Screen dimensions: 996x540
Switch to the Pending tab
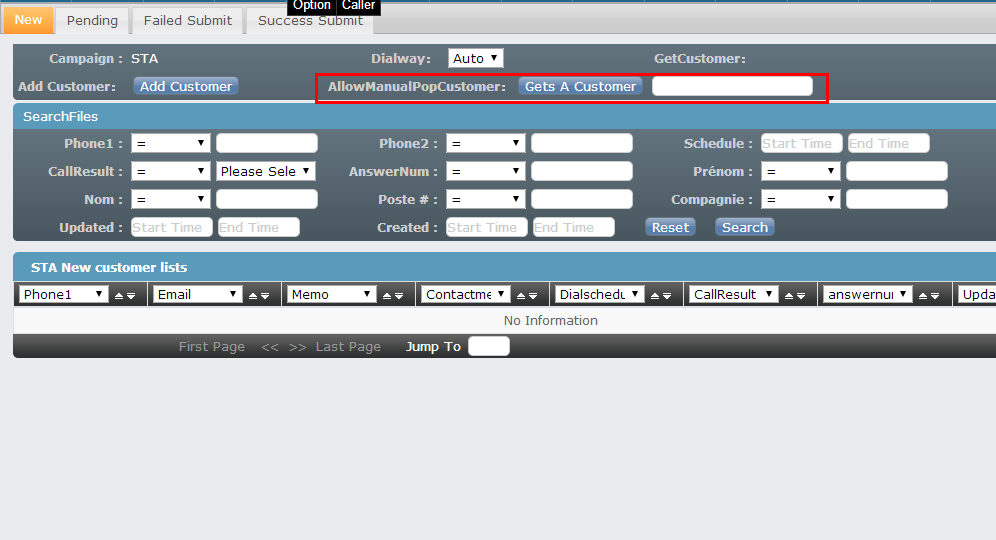[x=92, y=20]
